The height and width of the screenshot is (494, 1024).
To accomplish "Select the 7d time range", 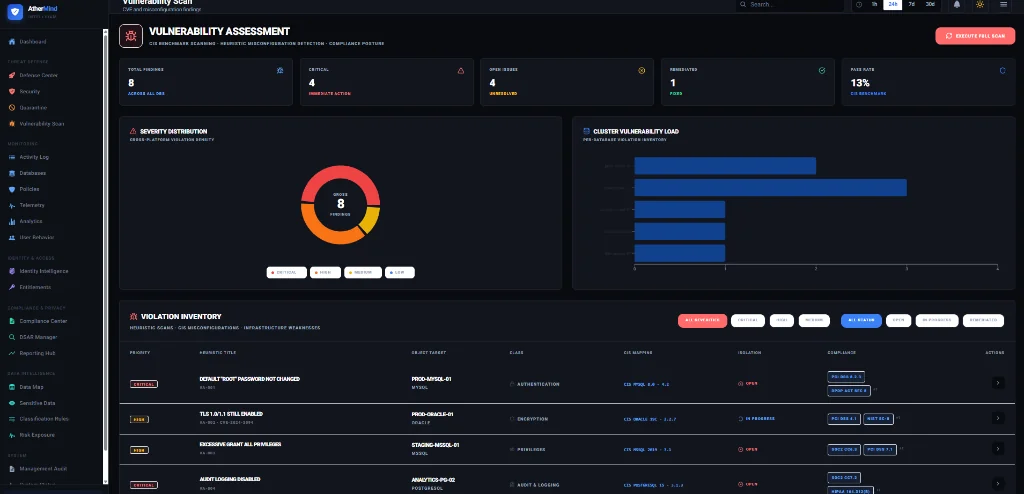I will pos(912,5).
